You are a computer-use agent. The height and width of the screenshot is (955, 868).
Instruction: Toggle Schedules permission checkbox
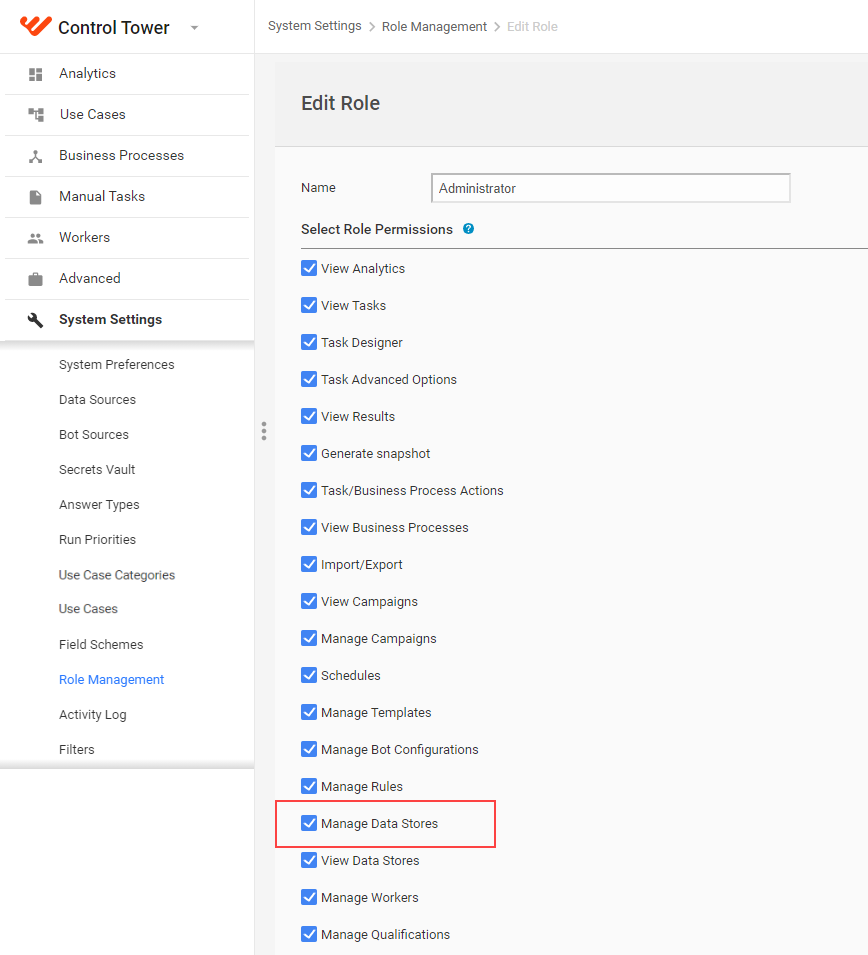[309, 675]
